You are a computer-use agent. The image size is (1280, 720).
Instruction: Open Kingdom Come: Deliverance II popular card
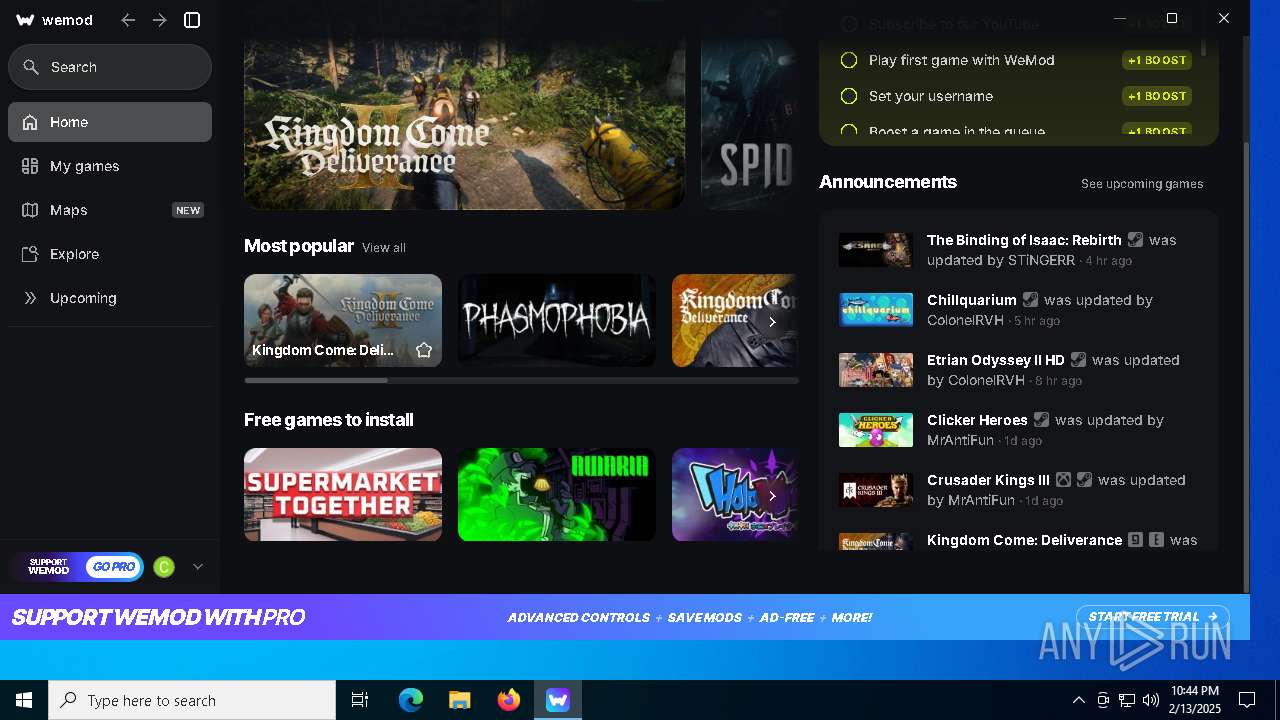pos(343,320)
